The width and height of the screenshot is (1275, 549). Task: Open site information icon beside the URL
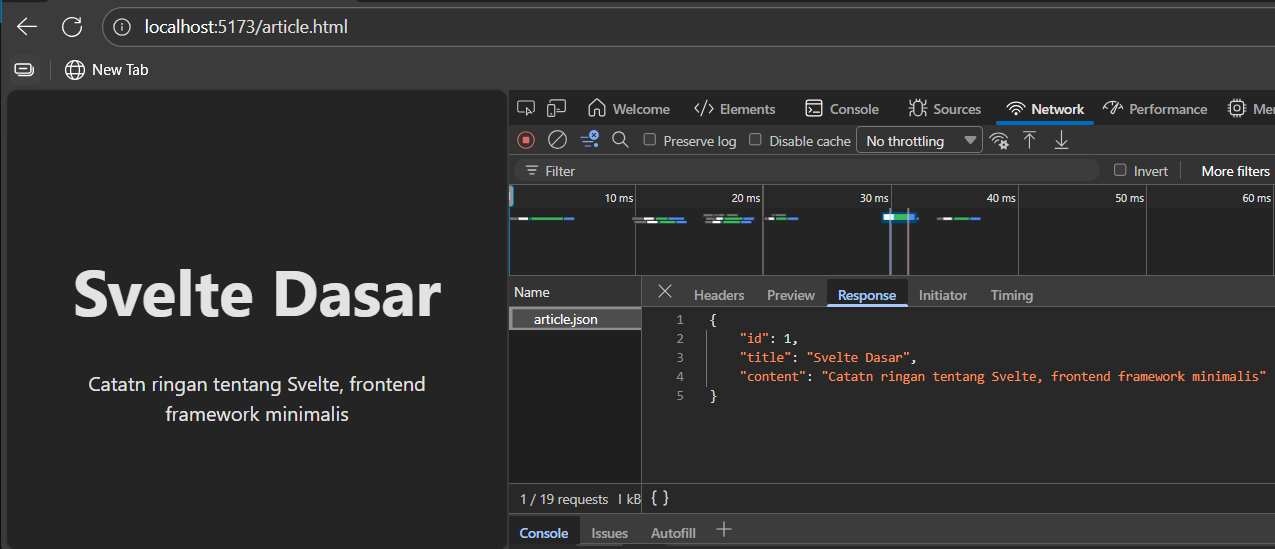[x=123, y=27]
